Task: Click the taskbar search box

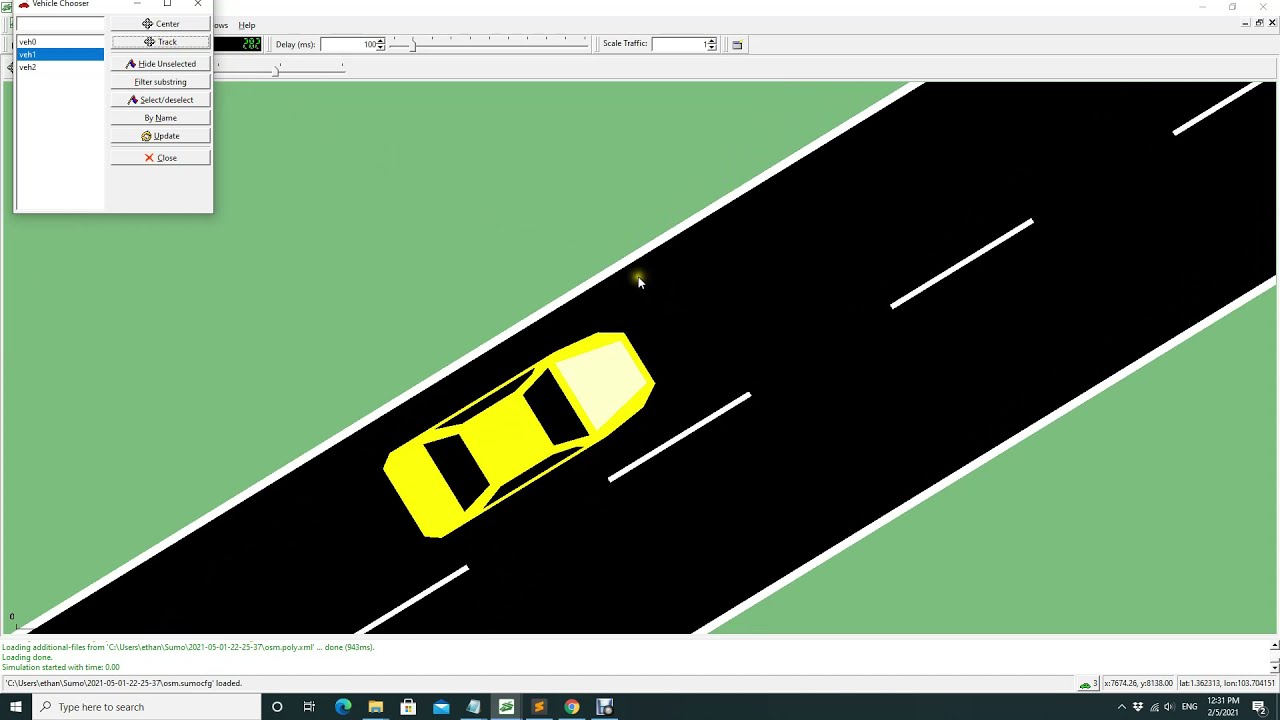Action: [x=146, y=707]
